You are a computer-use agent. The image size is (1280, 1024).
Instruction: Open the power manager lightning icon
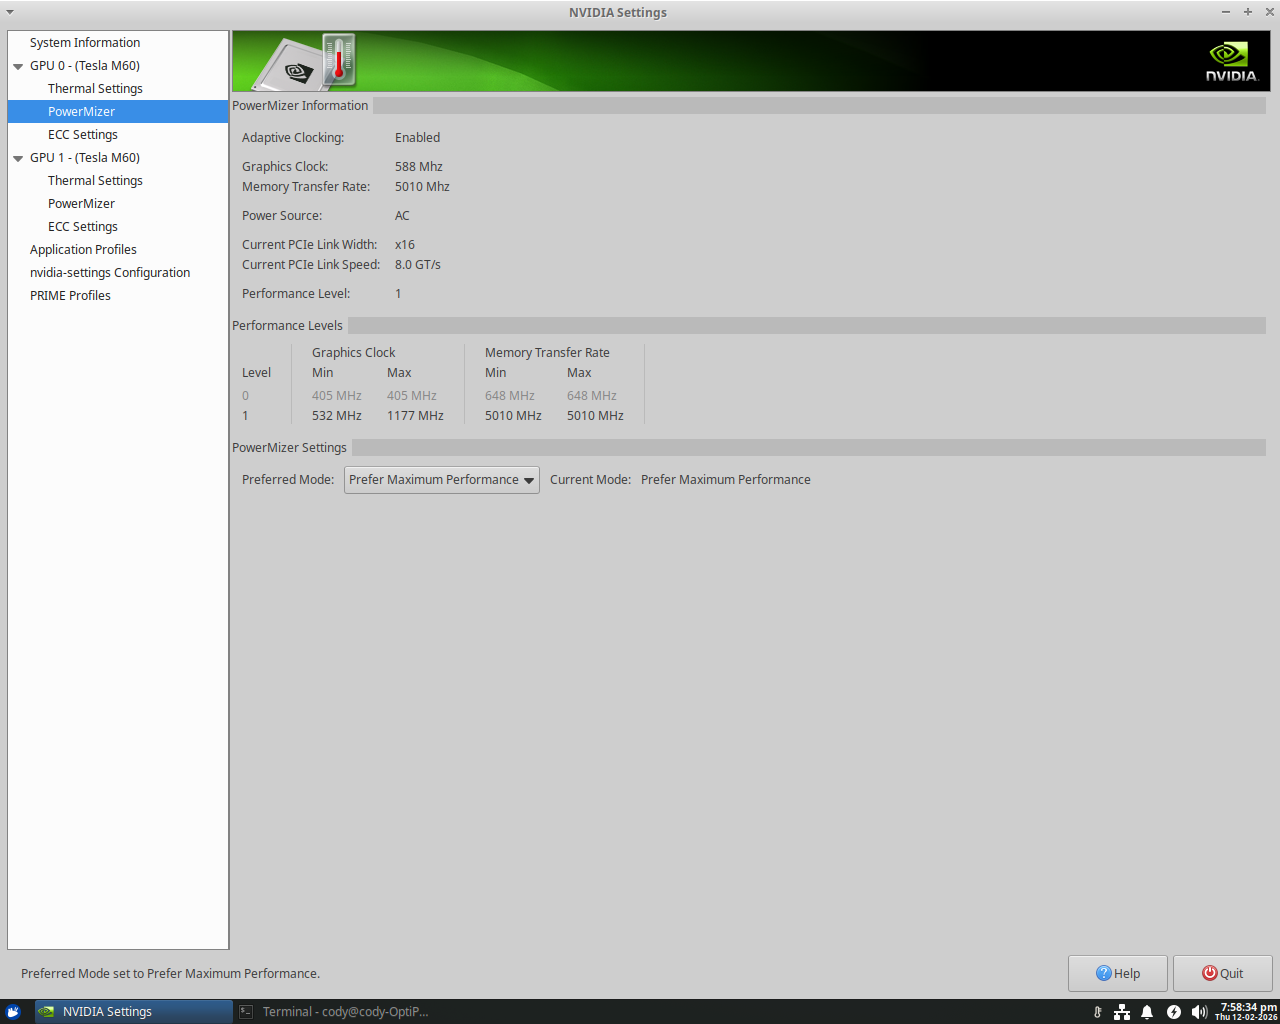click(x=1174, y=1012)
